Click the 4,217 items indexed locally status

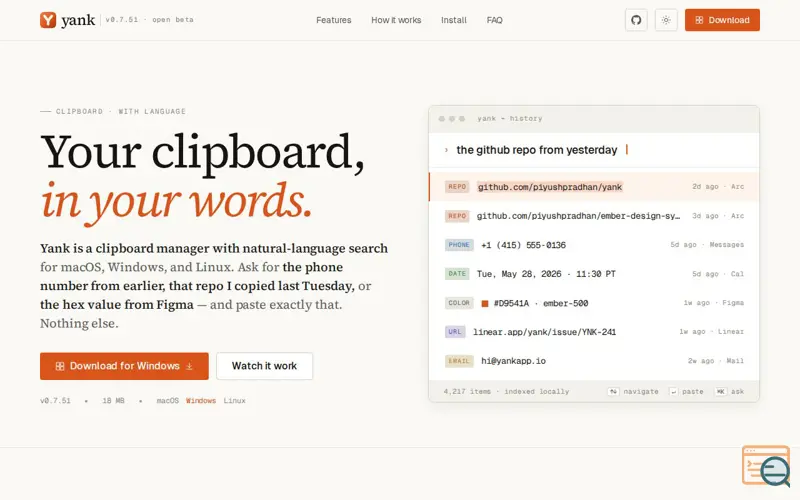(x=506, y=391)
